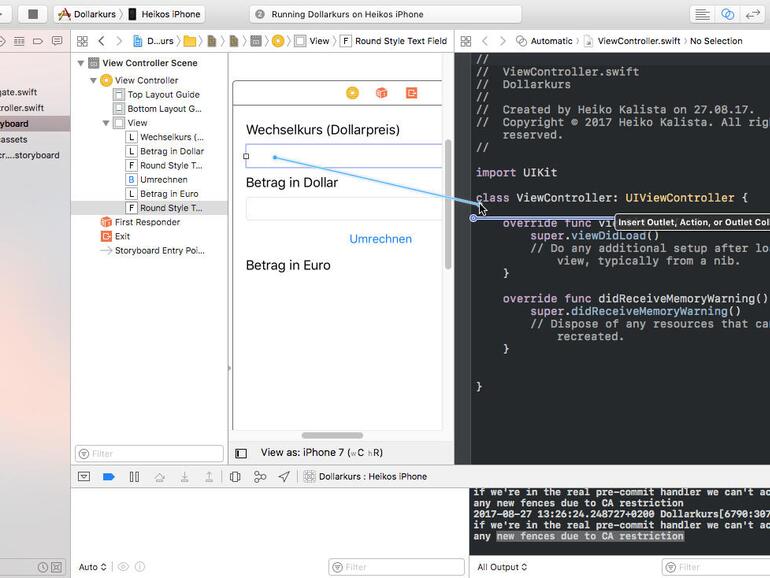Click the Exit icon in scene dock
The width and height of the screenshot is (770, 578).
411,93
